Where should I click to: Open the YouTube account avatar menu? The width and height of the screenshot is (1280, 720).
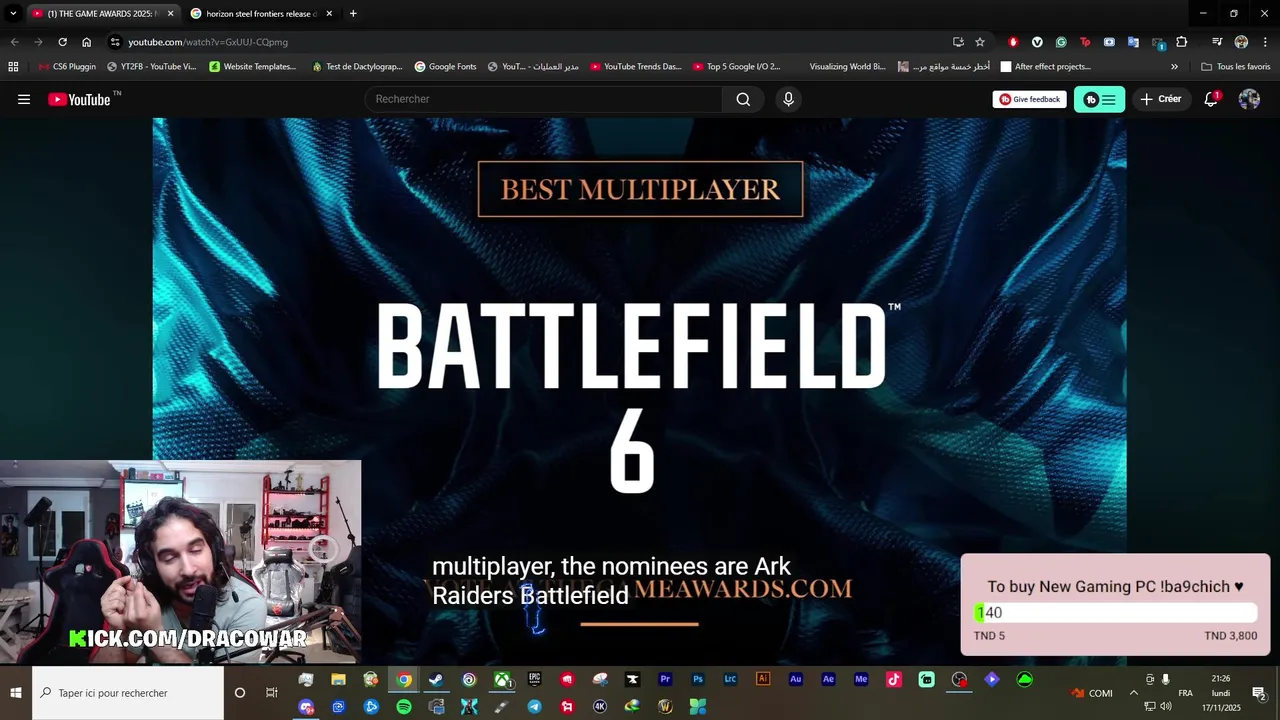click(1249, 99)
